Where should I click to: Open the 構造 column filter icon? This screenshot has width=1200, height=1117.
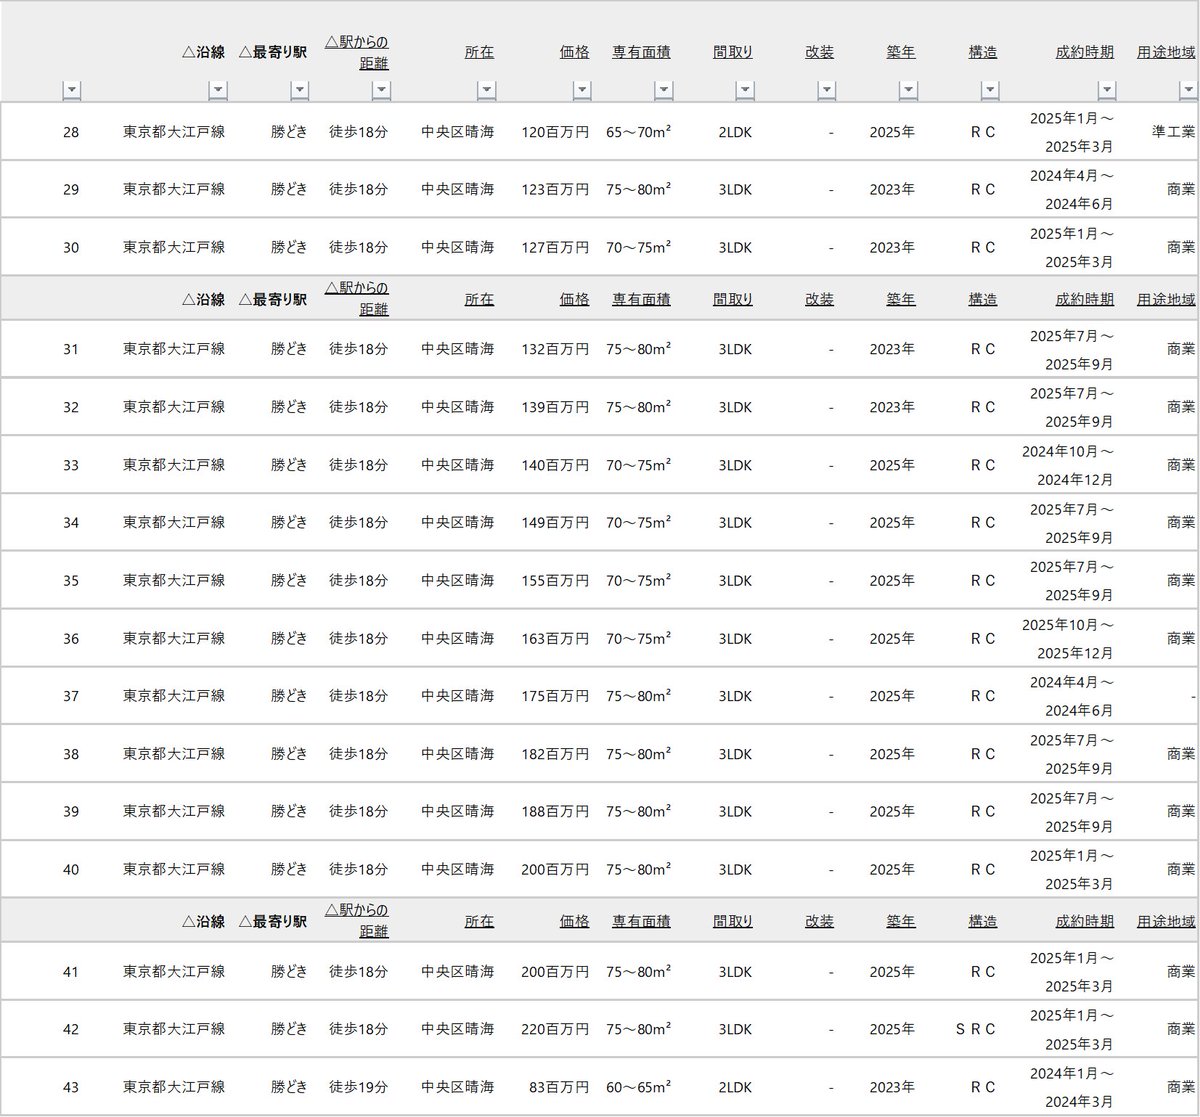tap(991, 89)
